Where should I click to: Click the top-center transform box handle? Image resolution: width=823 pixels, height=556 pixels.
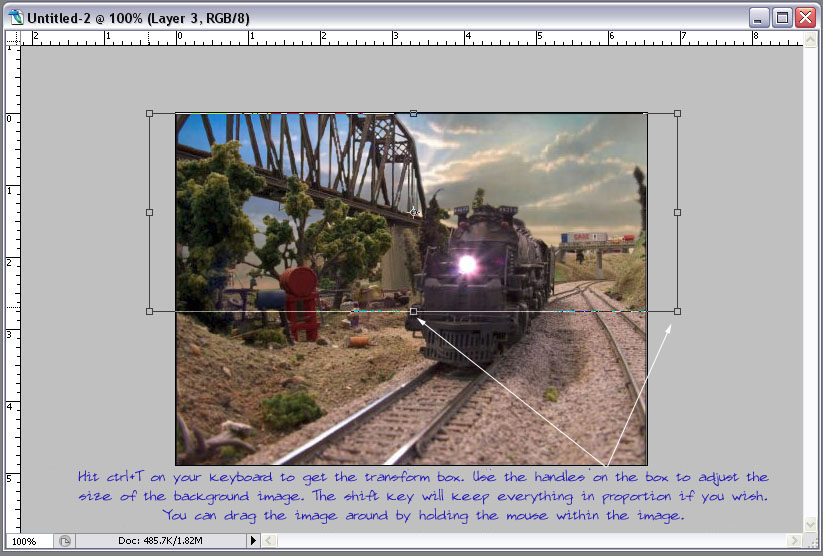[414, 113]
